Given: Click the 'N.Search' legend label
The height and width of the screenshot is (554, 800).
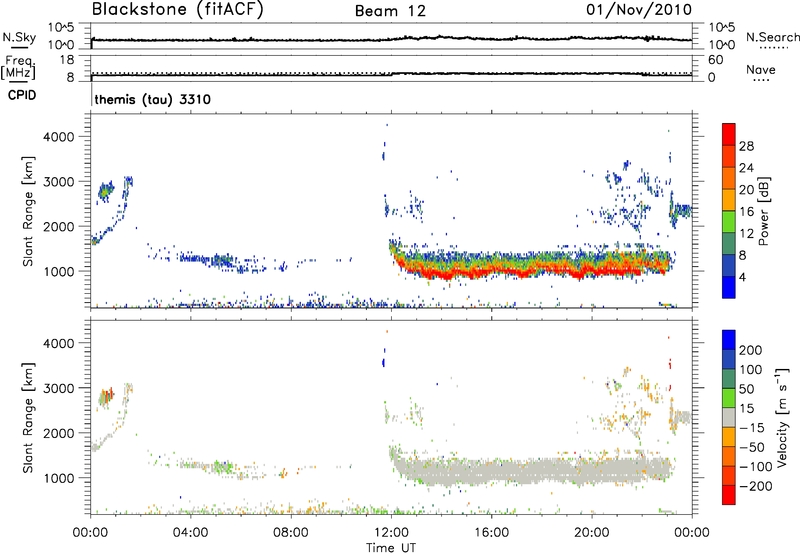Looking at the screenshot, I should pyautogui.click(x=772, y=37).
